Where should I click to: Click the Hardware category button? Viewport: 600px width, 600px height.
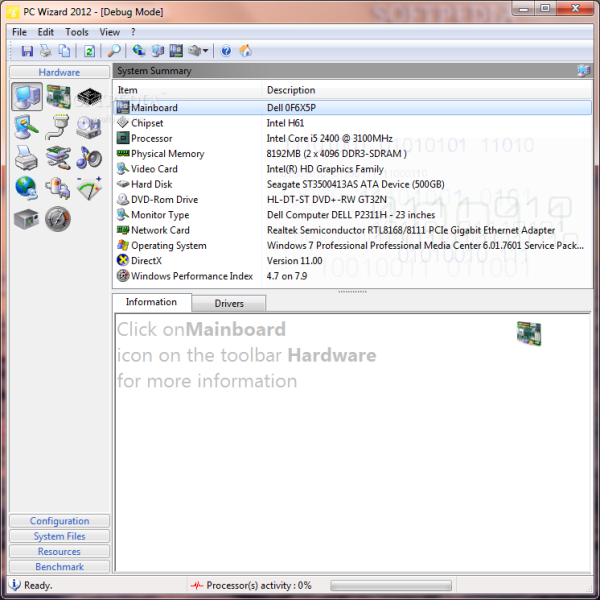click(x=59, y=72)
